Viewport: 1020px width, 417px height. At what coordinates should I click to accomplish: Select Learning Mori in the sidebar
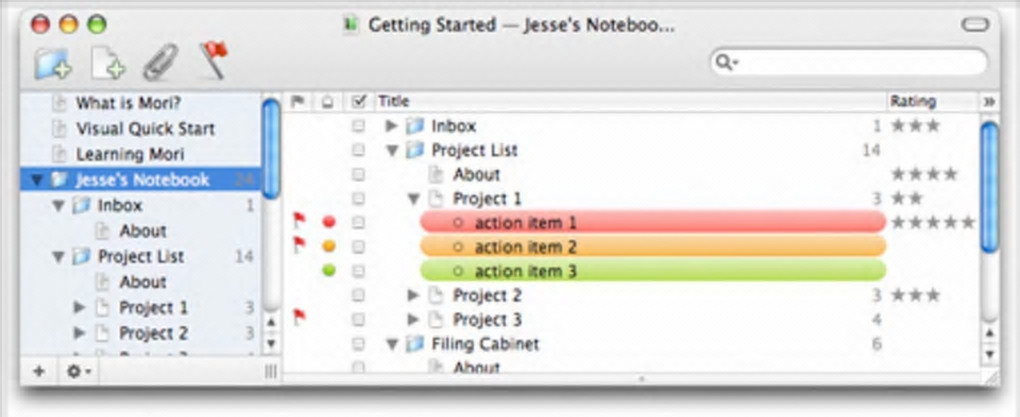130,154
